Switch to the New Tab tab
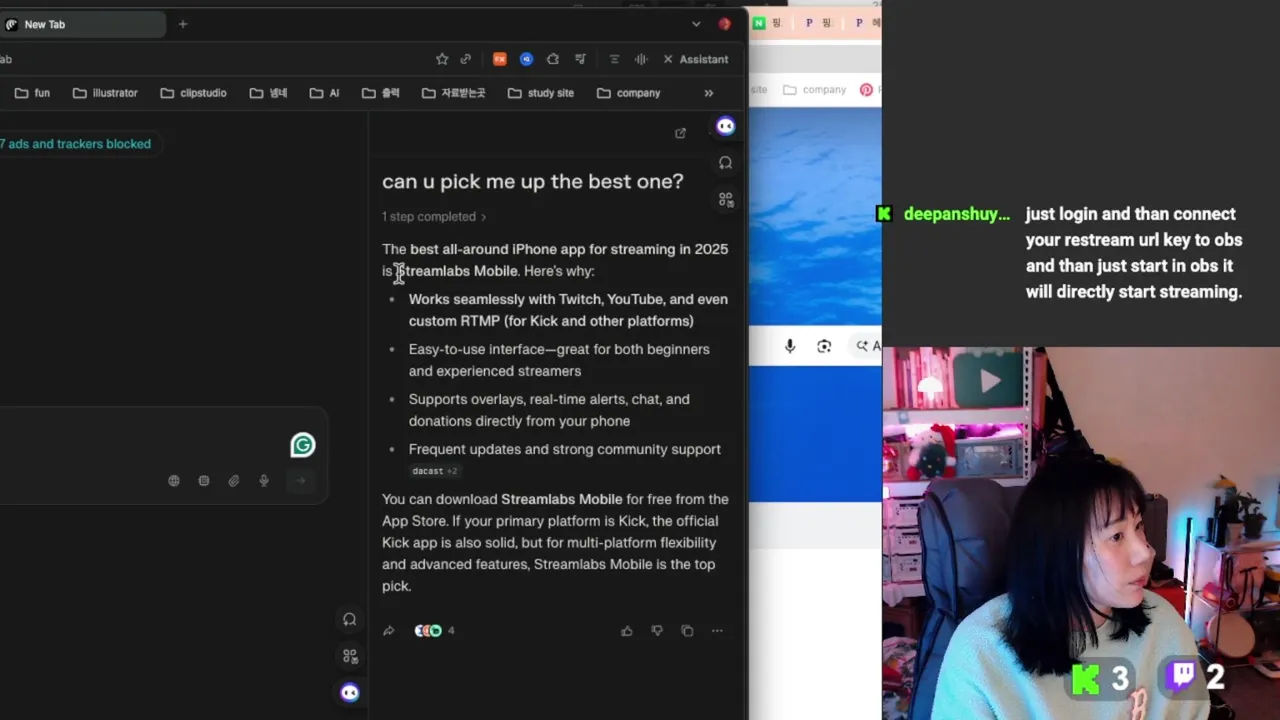 tap(82, 24)
